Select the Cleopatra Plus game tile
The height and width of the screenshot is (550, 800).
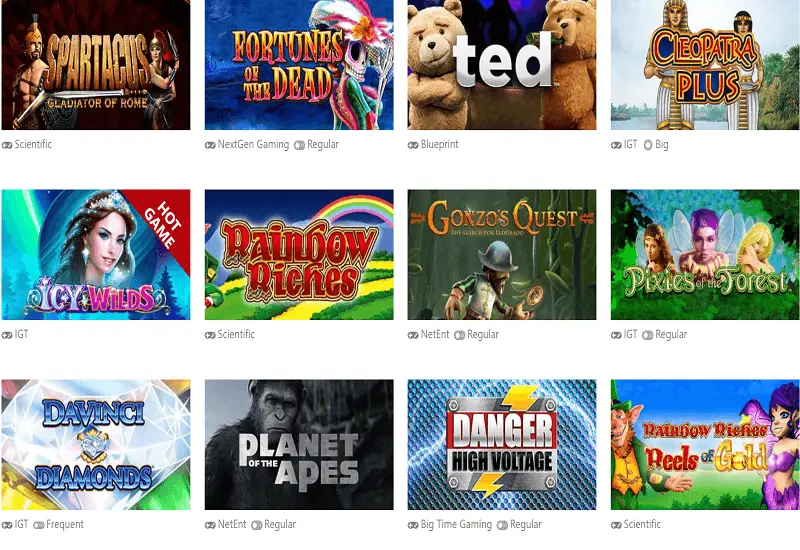coord(705,65)
